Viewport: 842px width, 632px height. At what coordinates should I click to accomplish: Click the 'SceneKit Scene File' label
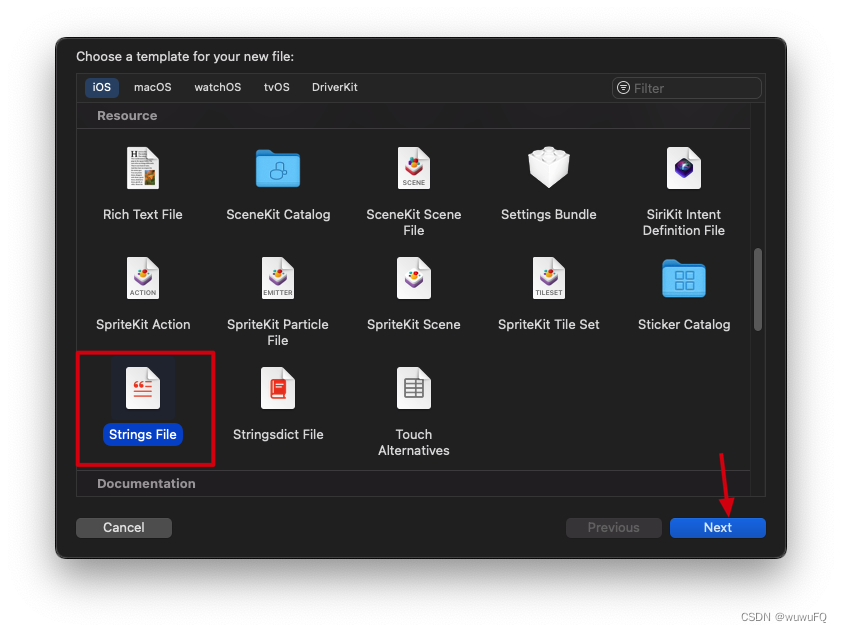pyautogui.click(x=413, y=222)
